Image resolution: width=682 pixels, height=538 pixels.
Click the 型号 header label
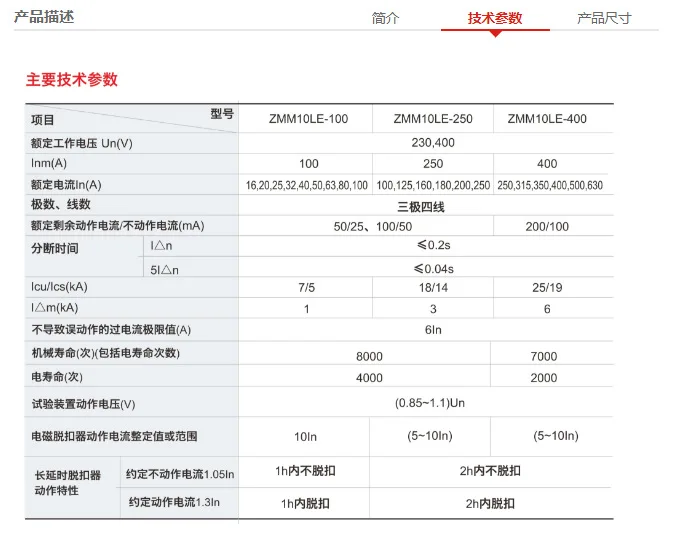(x=222, y=114)
